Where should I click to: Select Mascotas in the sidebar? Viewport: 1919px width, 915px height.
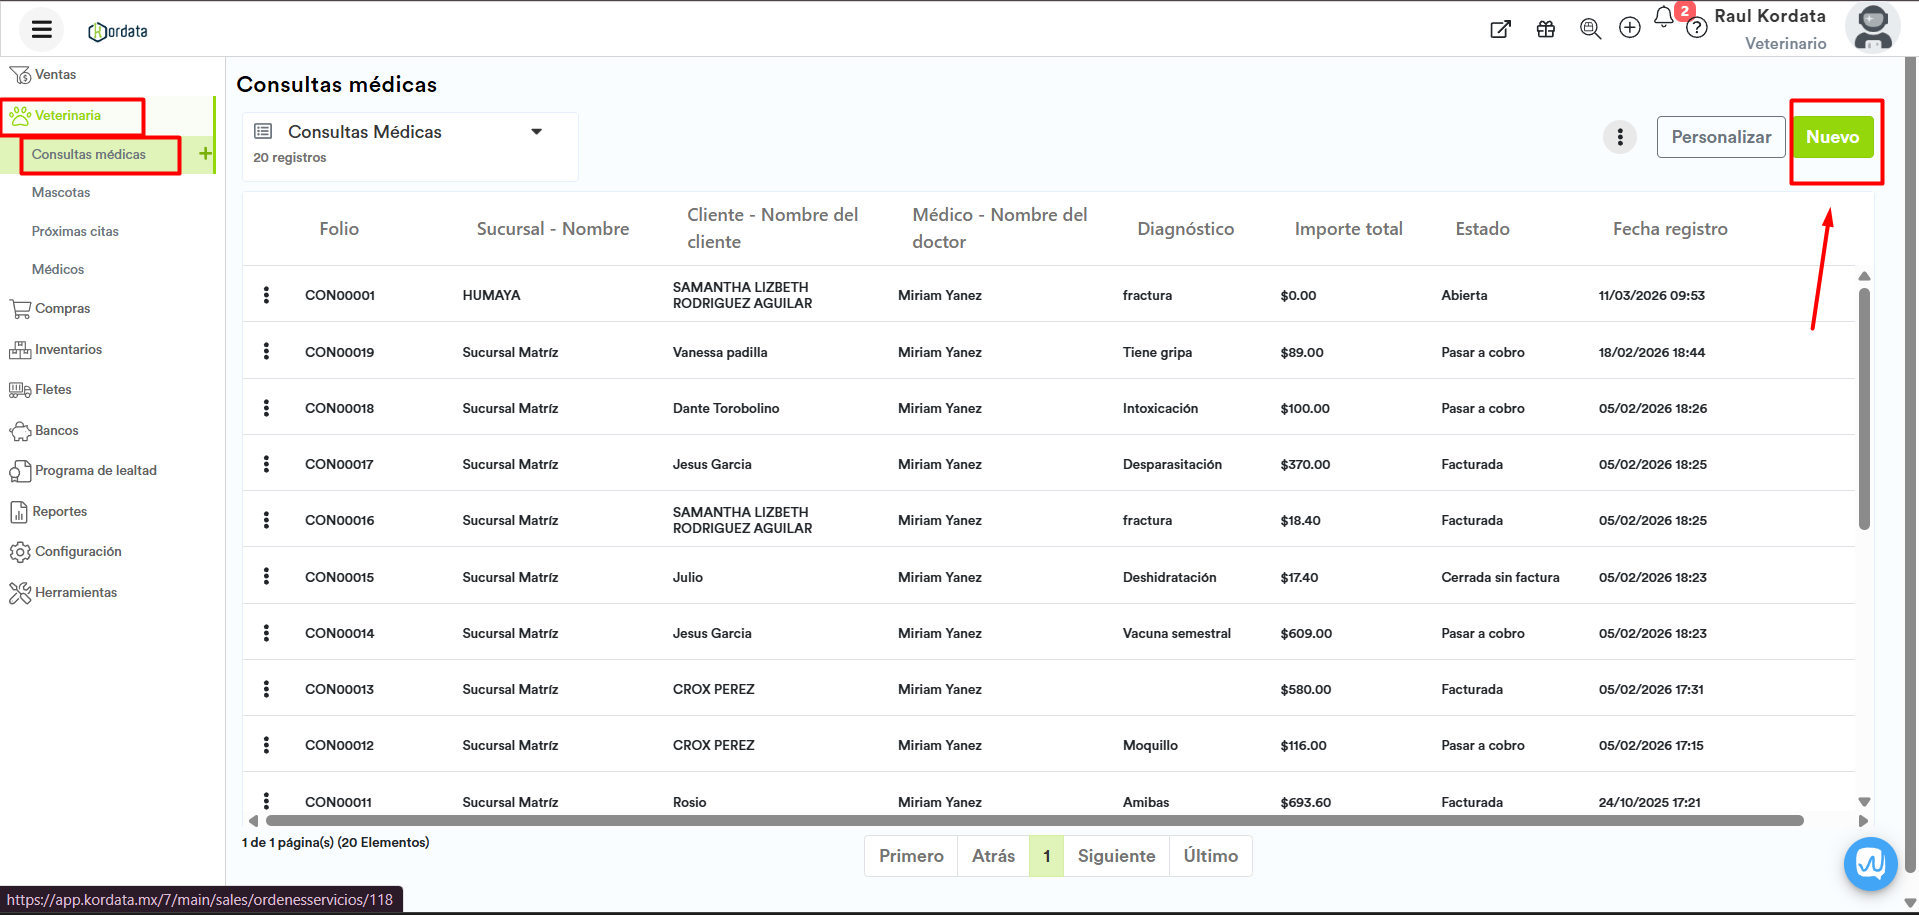(x=61, y=192)
